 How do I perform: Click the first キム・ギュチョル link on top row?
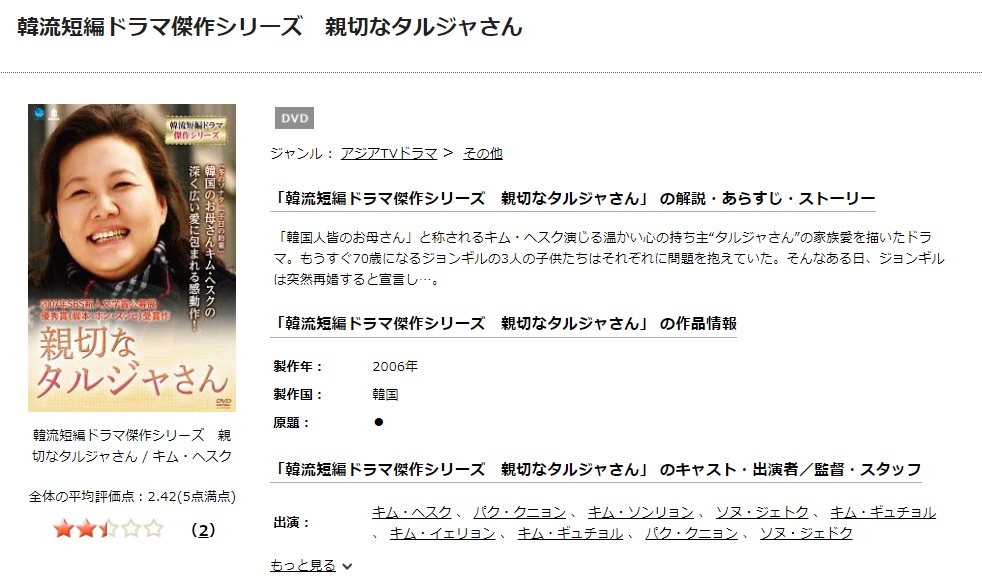883,512
